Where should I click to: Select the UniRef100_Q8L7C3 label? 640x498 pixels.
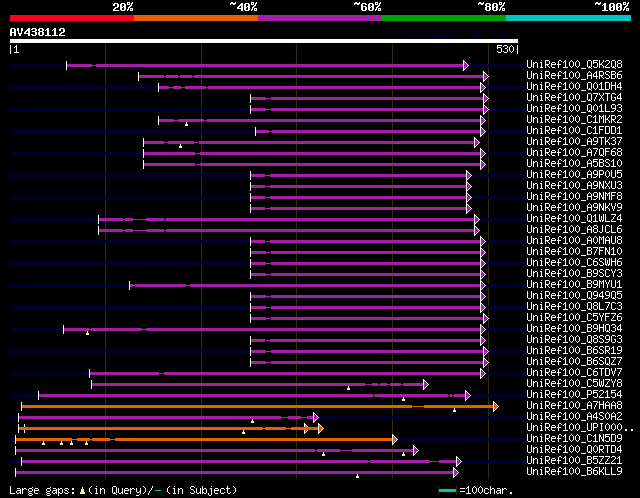574,307
